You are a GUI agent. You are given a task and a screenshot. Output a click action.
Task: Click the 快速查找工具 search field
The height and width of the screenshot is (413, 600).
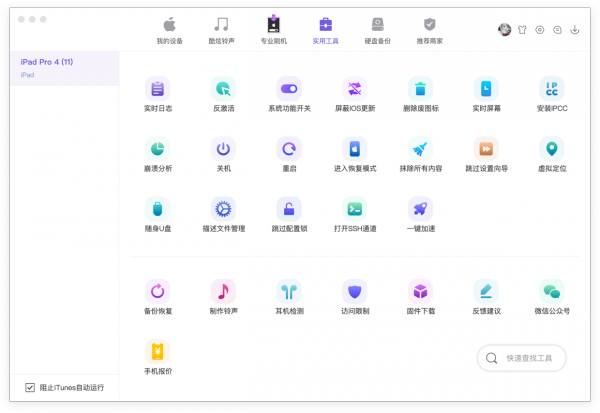click(x=522, y=358)
